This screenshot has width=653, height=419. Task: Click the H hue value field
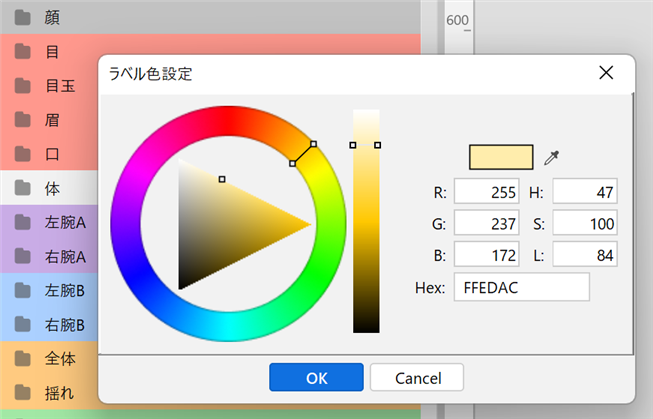tap(585, 191)
